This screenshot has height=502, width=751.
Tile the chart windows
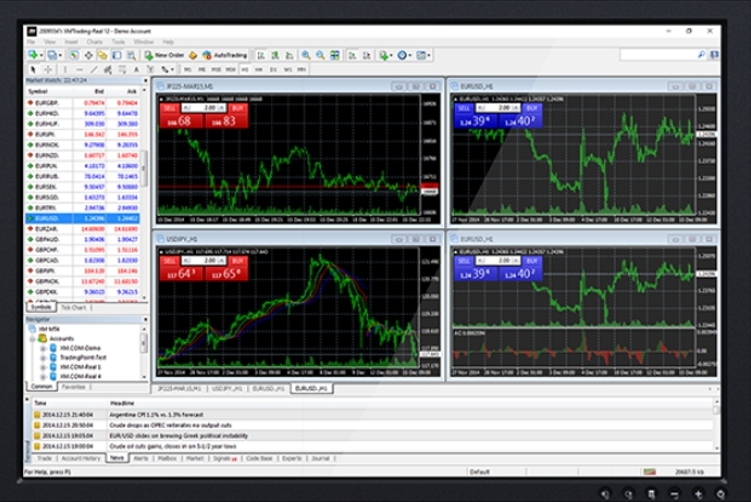335,55
